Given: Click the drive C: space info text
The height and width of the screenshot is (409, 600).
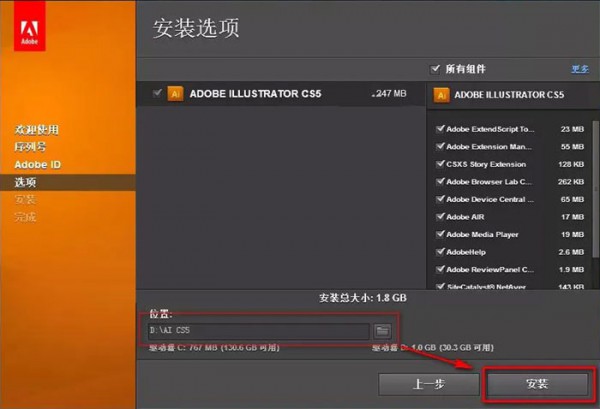Looking at the screenshot, I should pyautogui.click(x=214, y=348).
